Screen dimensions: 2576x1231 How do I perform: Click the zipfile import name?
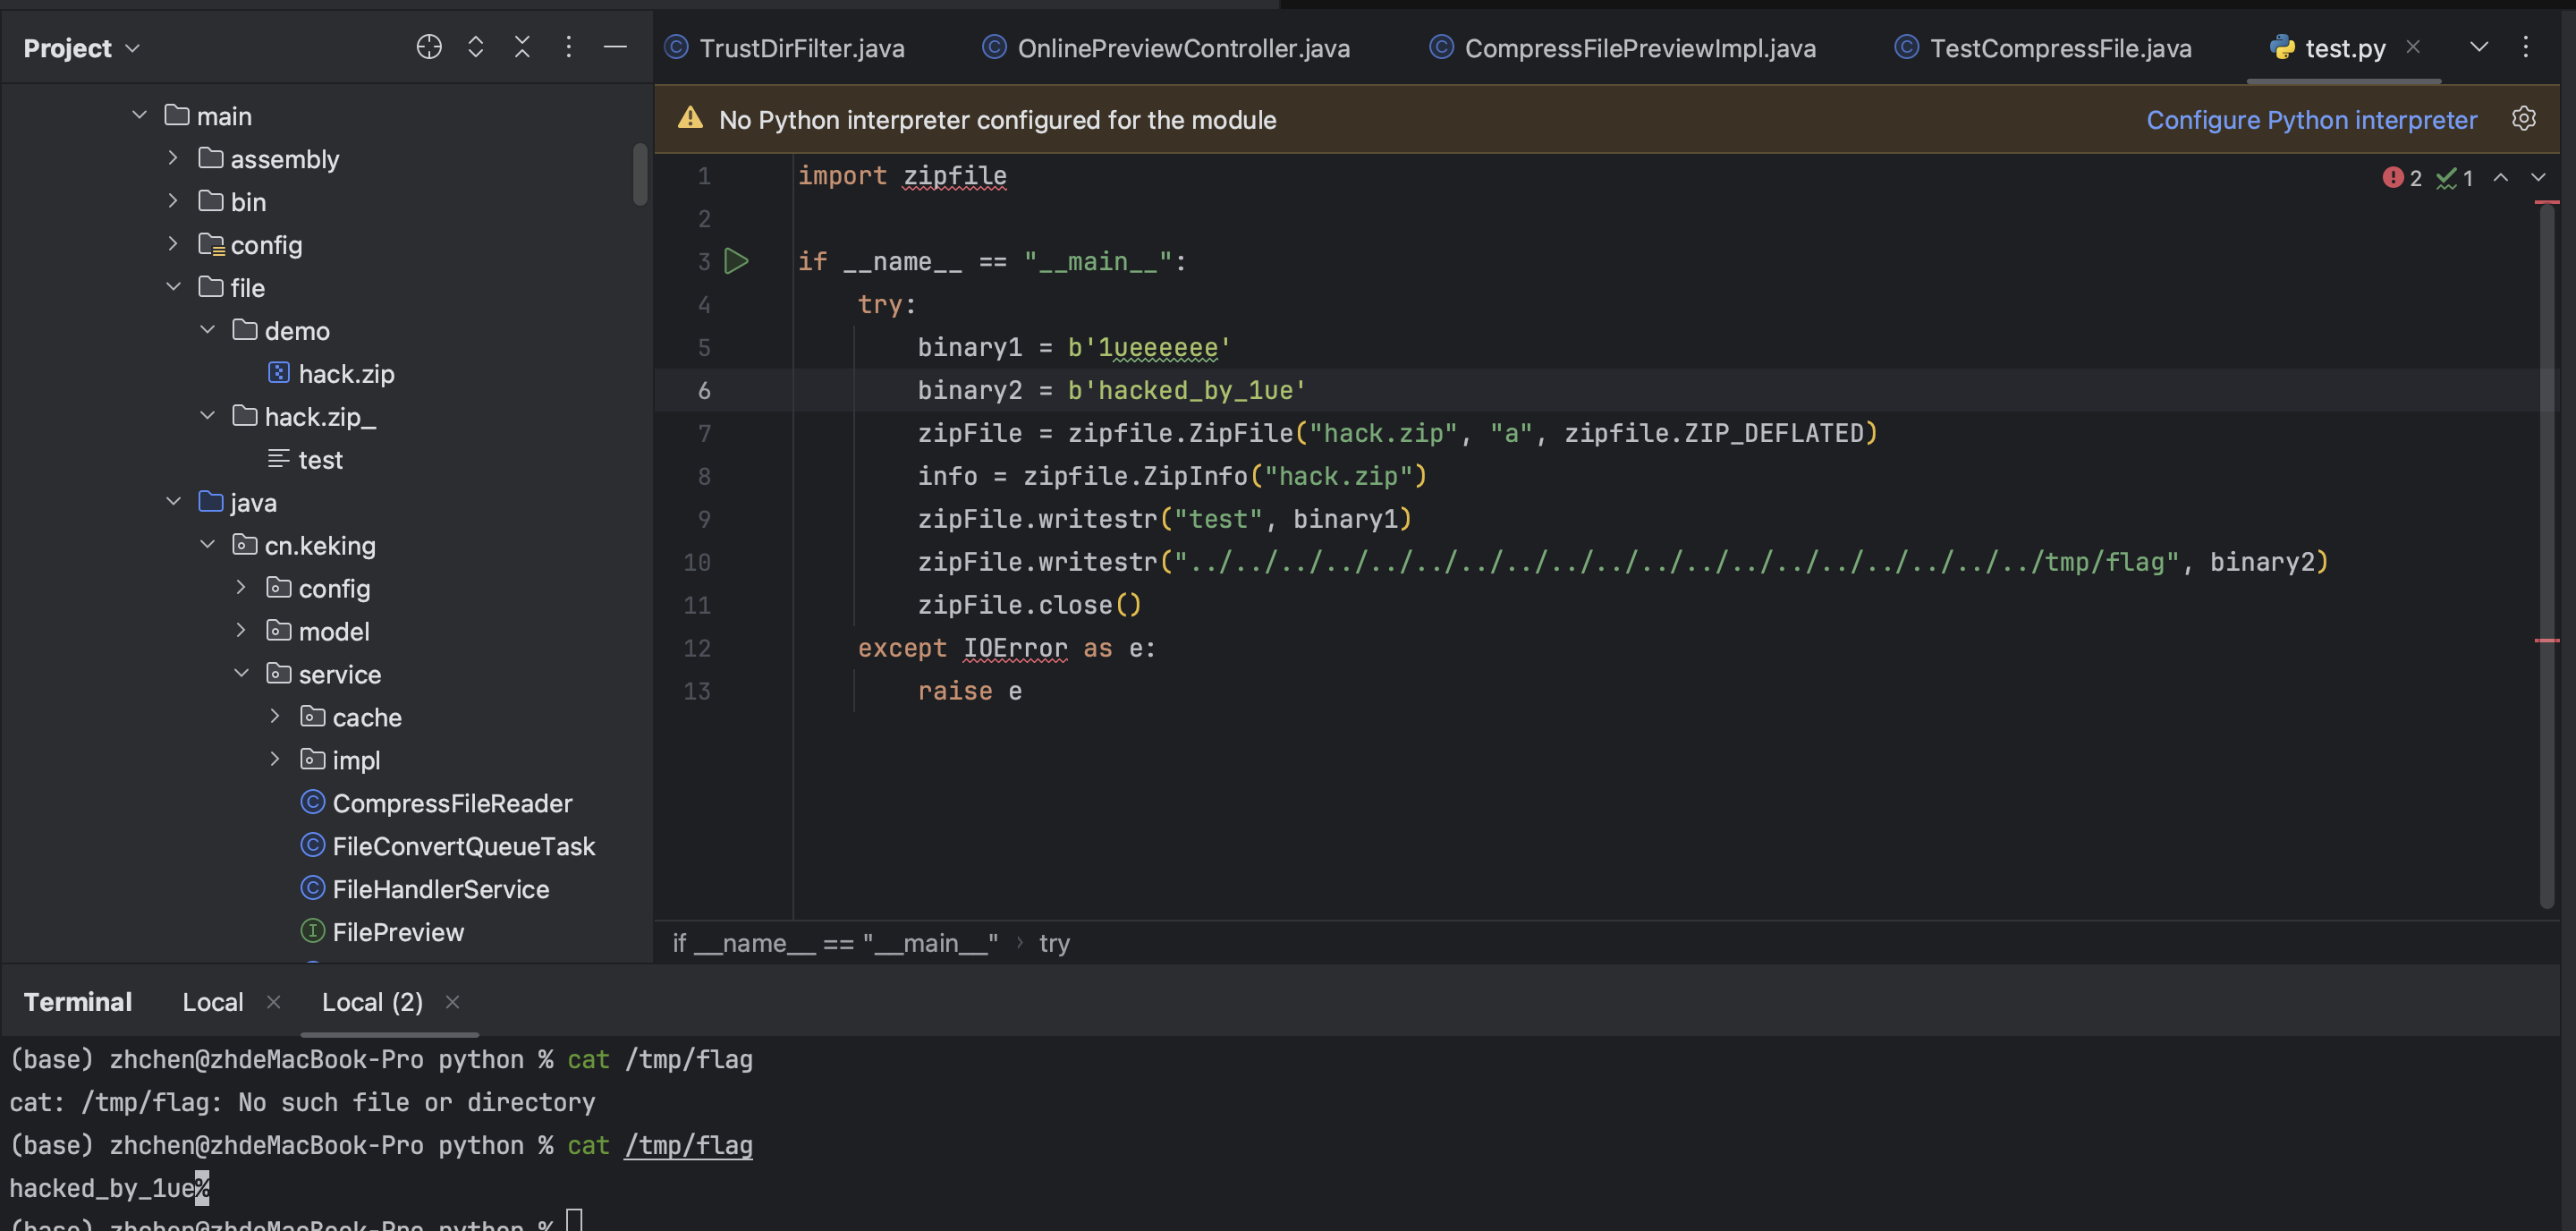point(955,176)
